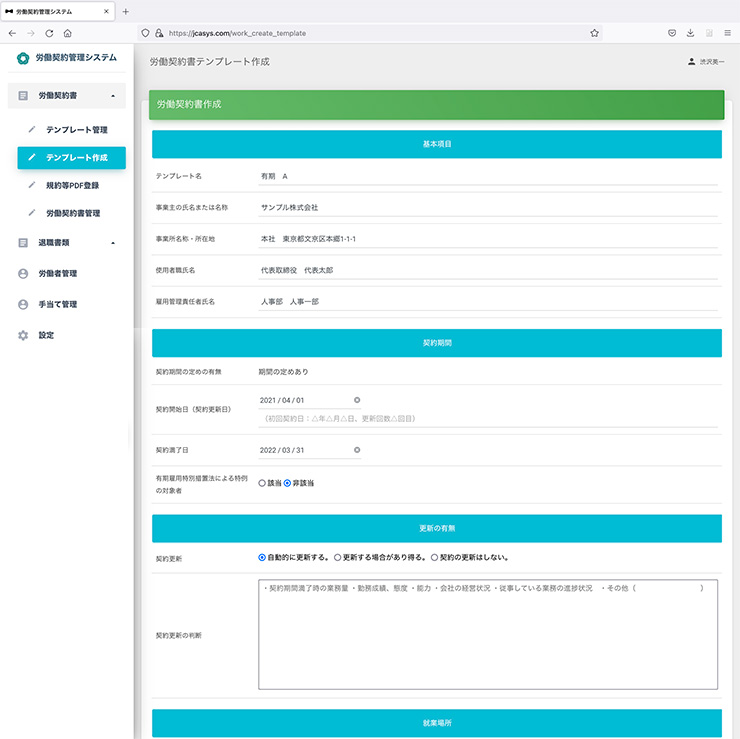Click the 初回契約日 note input field

pyautogui.click(x=488, y=419)
